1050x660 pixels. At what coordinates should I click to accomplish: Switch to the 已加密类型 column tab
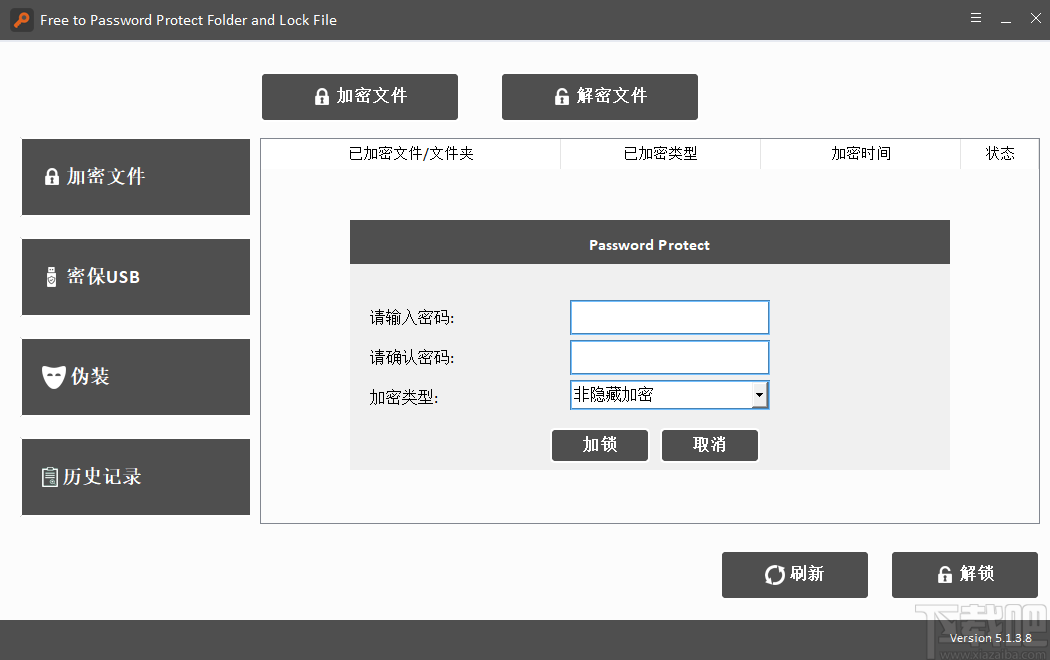coord(660,154)
